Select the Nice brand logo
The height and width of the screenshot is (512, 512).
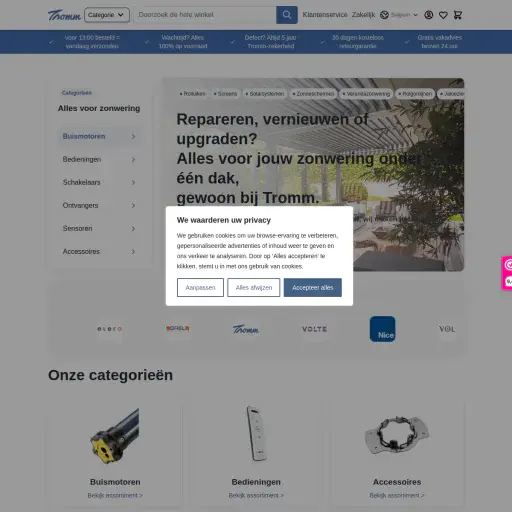tap(382, 329)
